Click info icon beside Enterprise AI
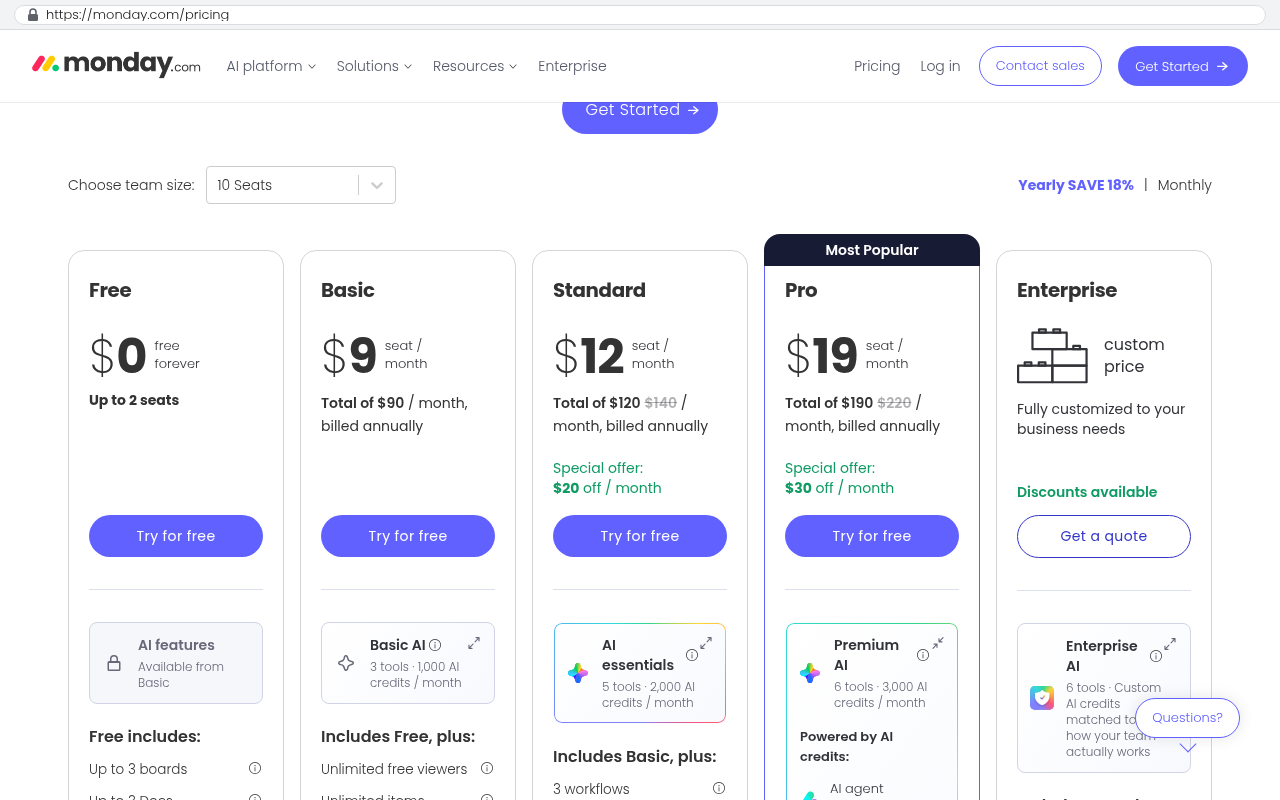The width and height of the screenshot is (1280, 800). point(1156,656)
